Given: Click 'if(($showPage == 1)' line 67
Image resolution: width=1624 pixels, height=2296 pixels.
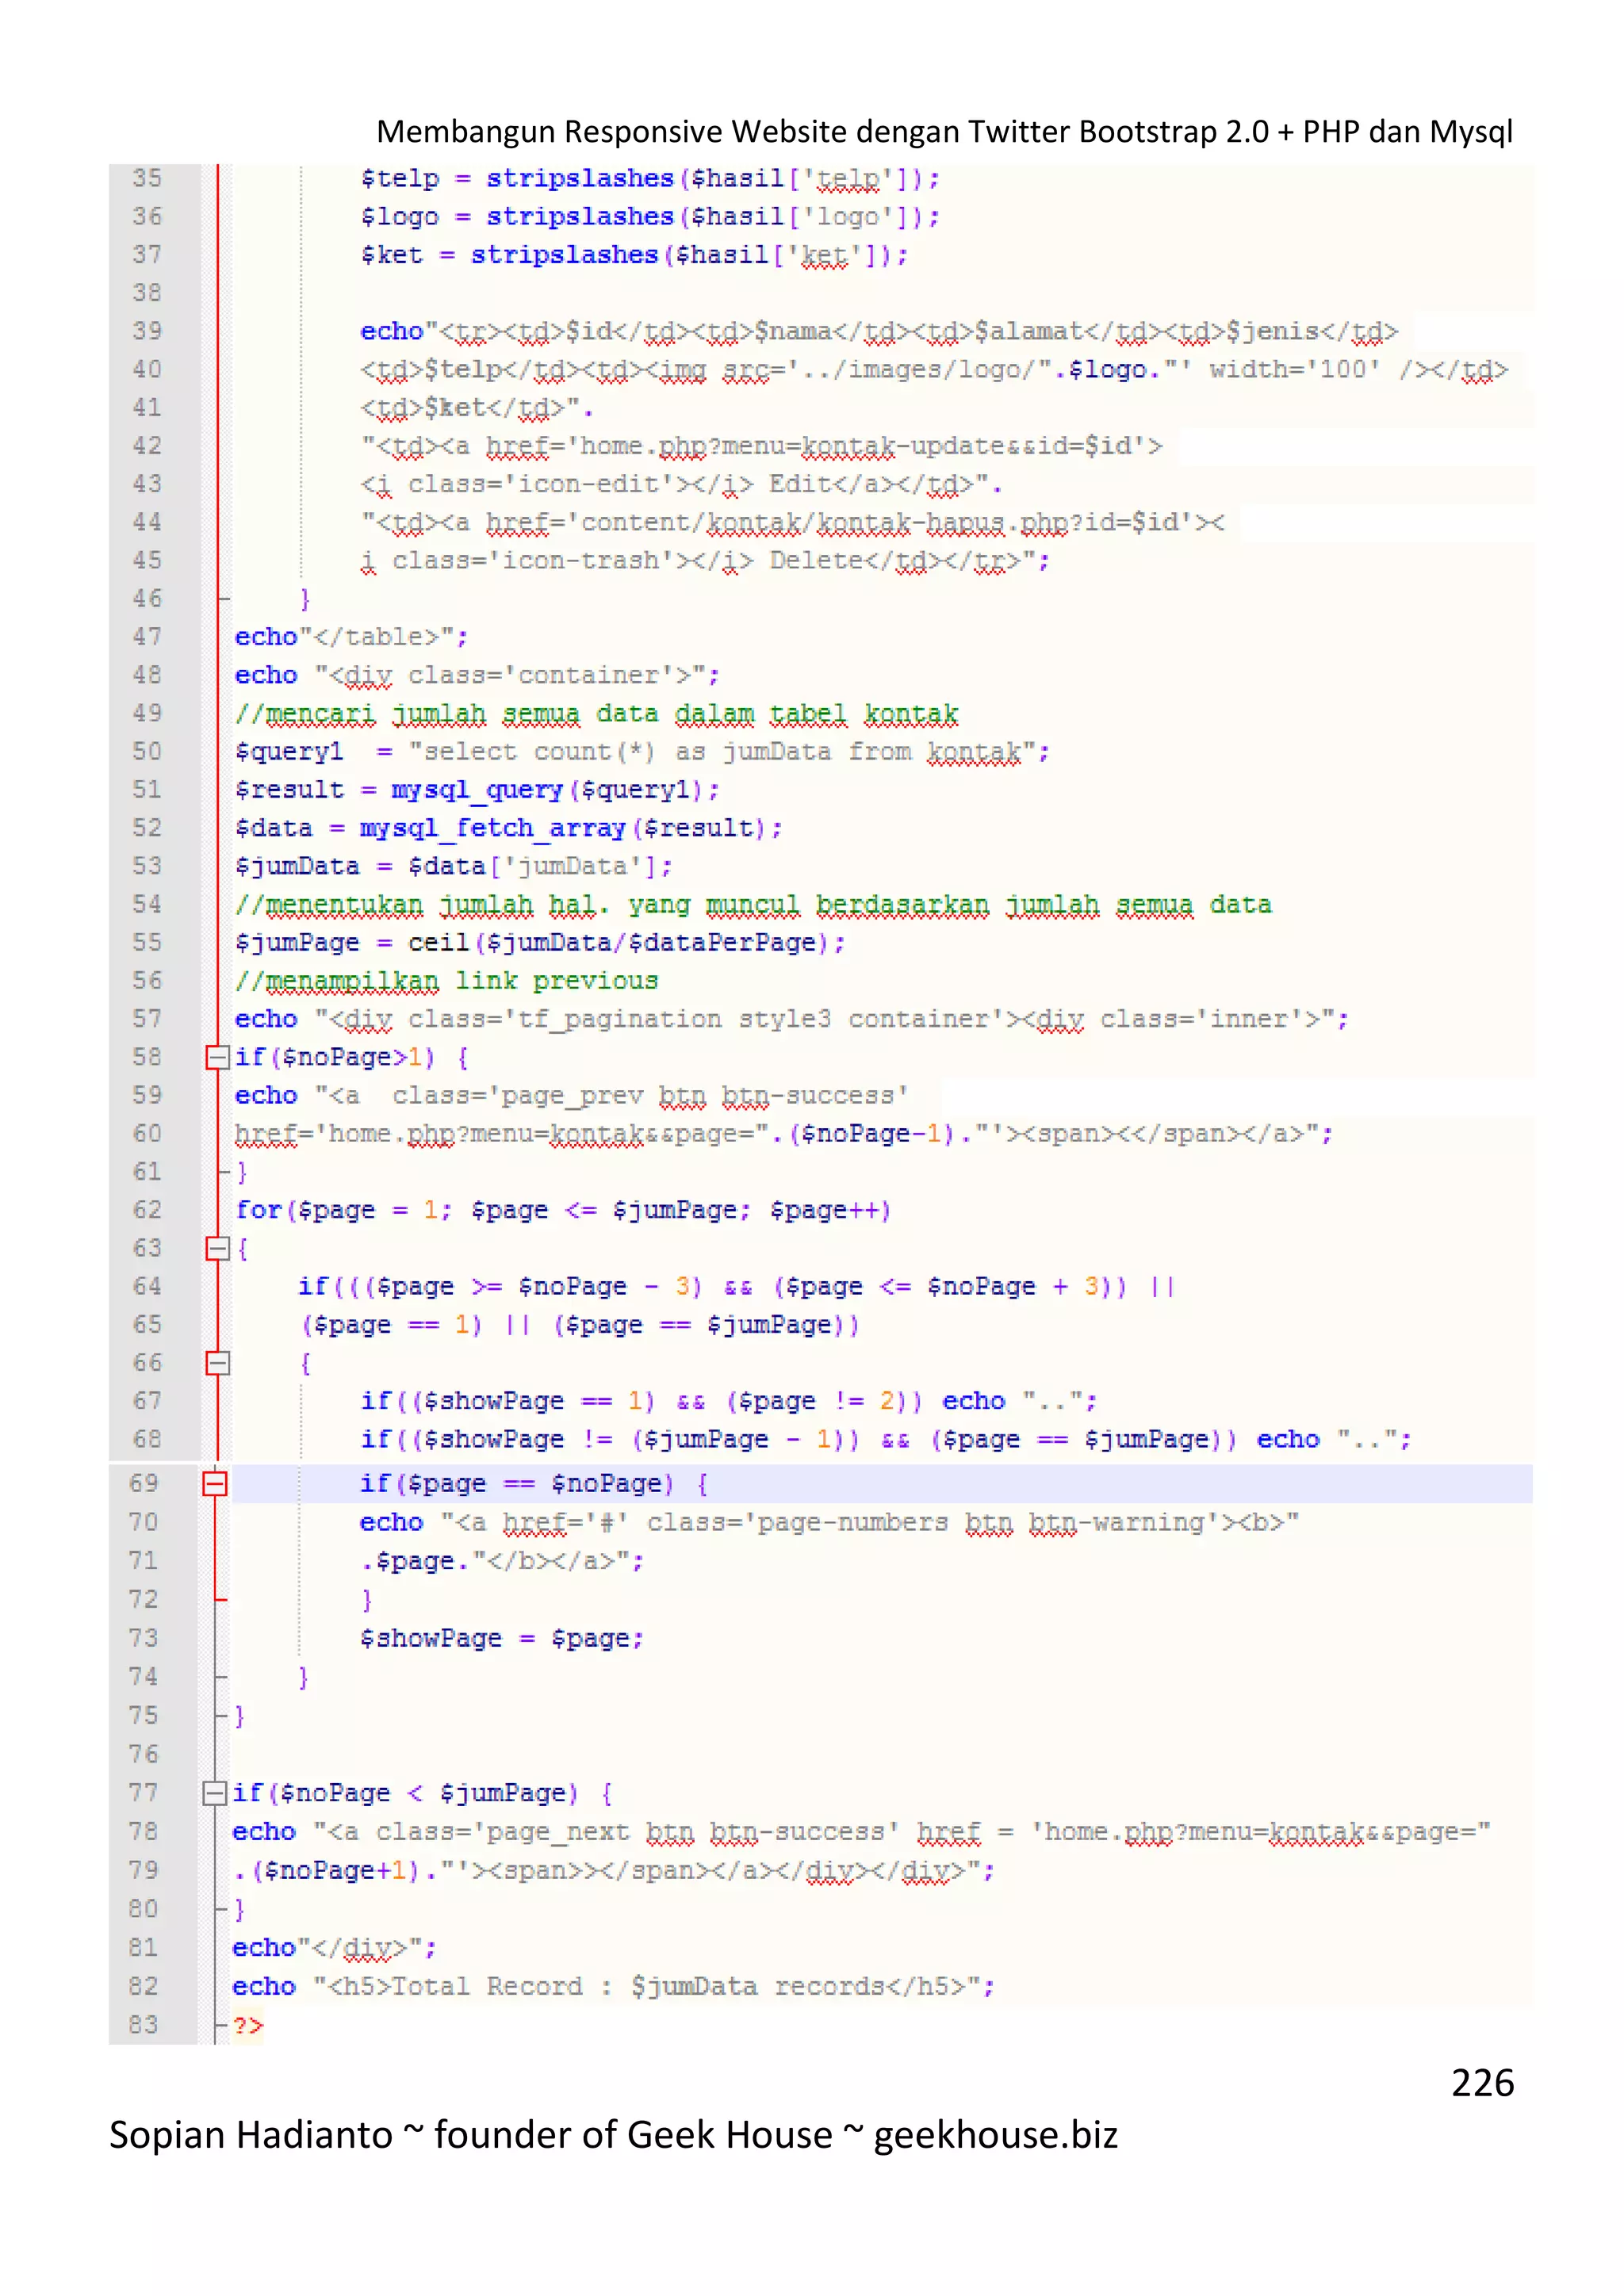Looking at the screenshot, I should tap(729, 1401).
